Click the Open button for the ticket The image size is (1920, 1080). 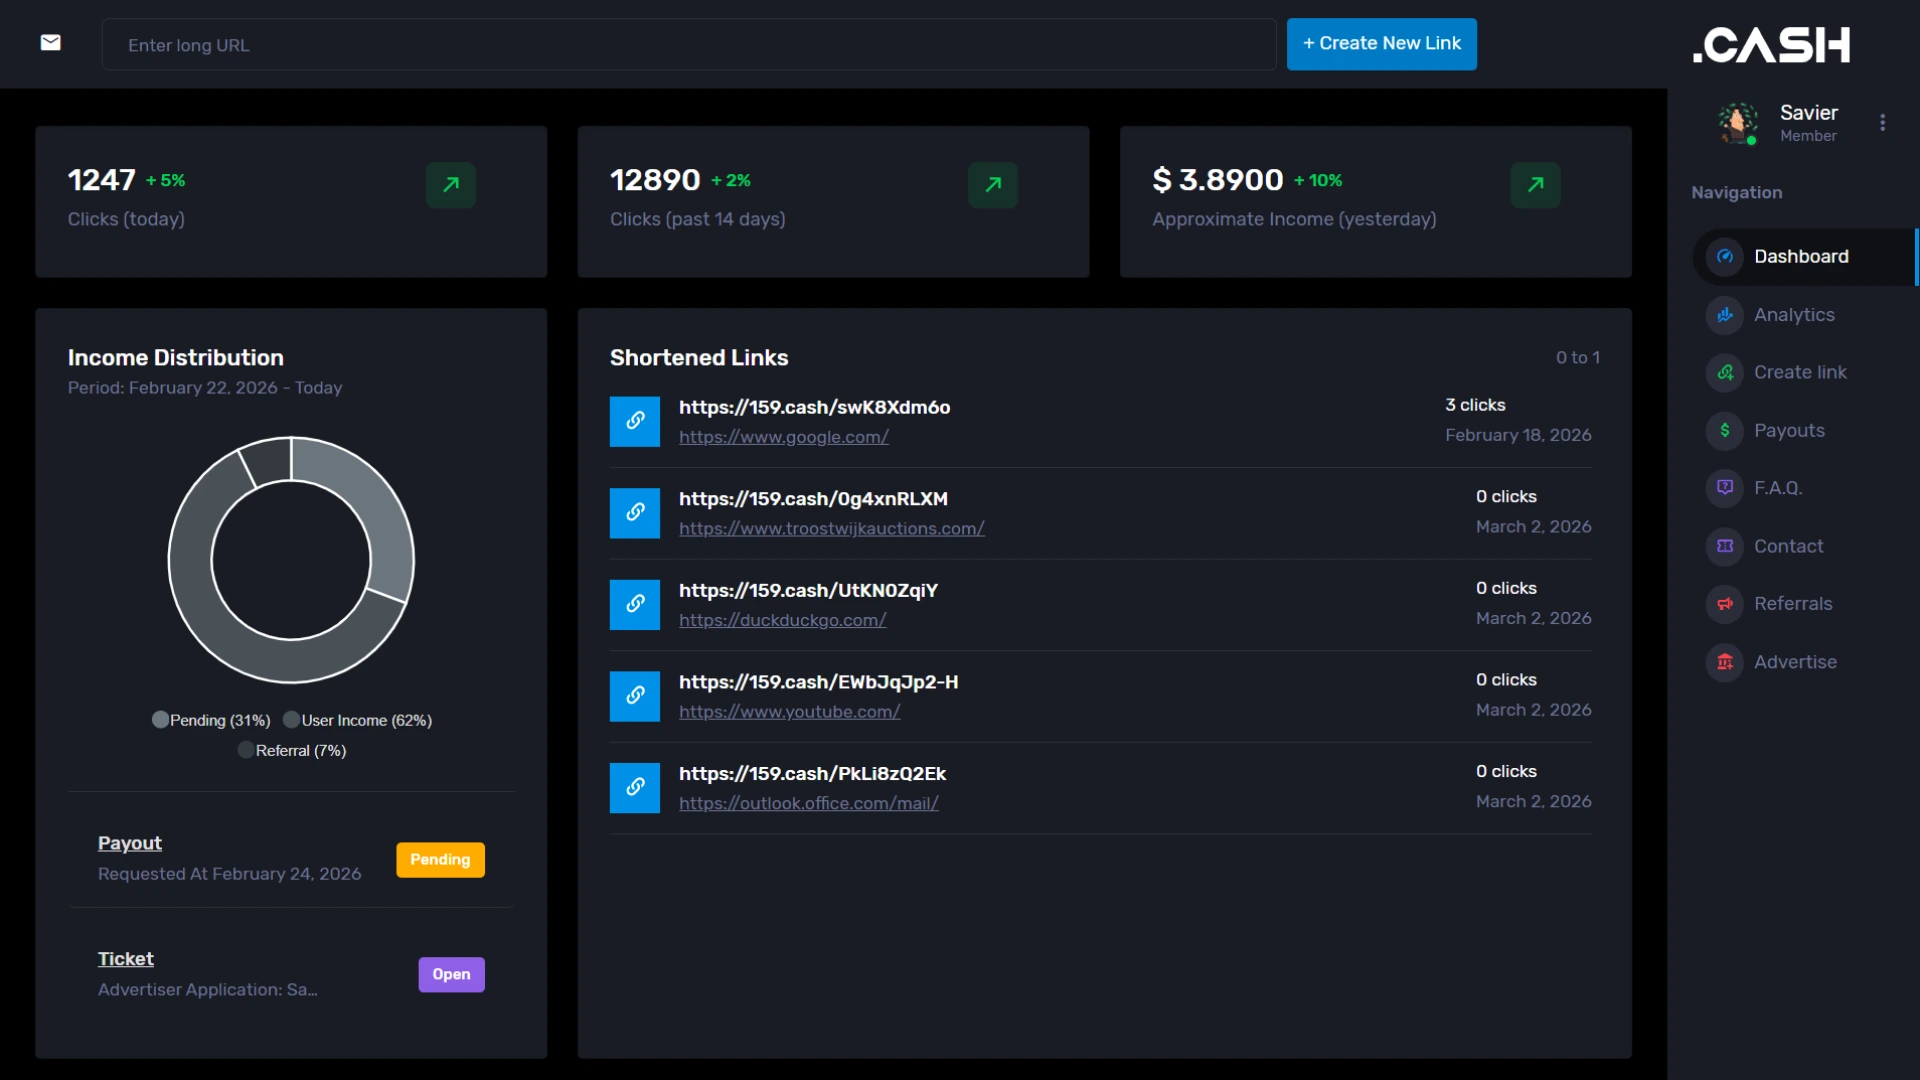(x=451, y=974)
